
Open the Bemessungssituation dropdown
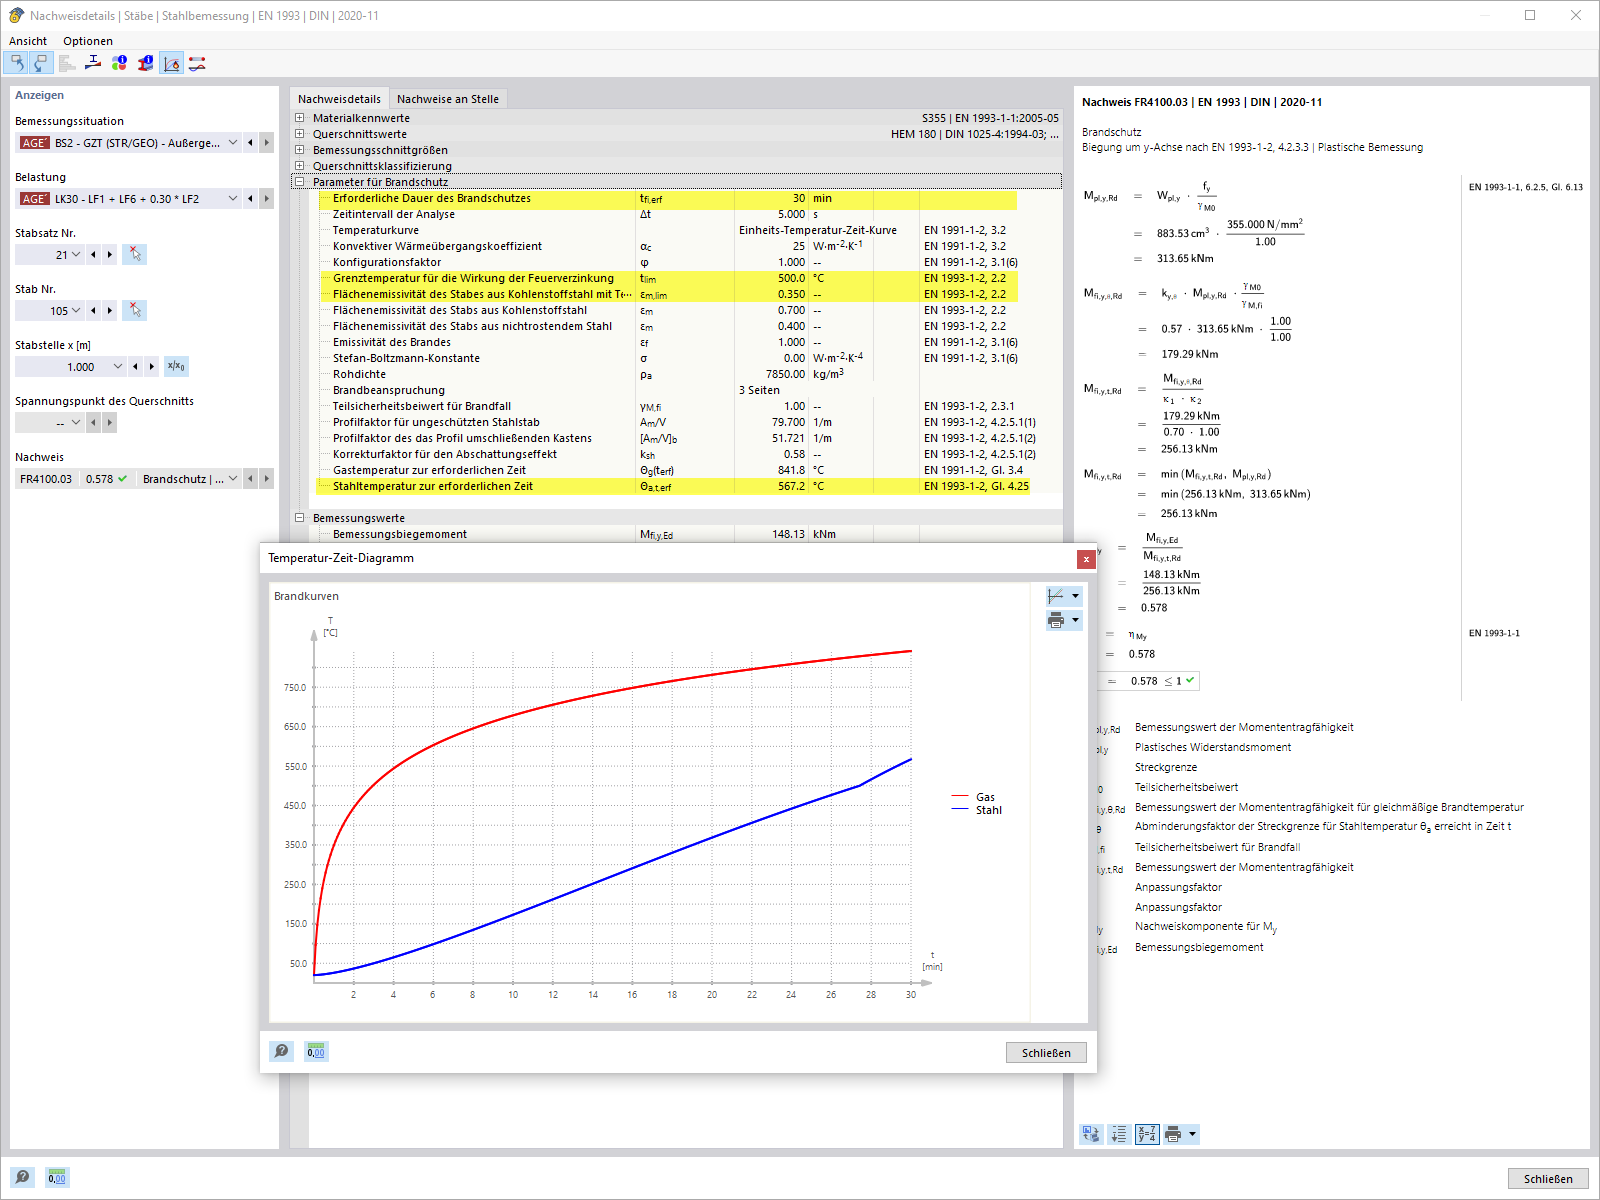(x=232, y=142)
